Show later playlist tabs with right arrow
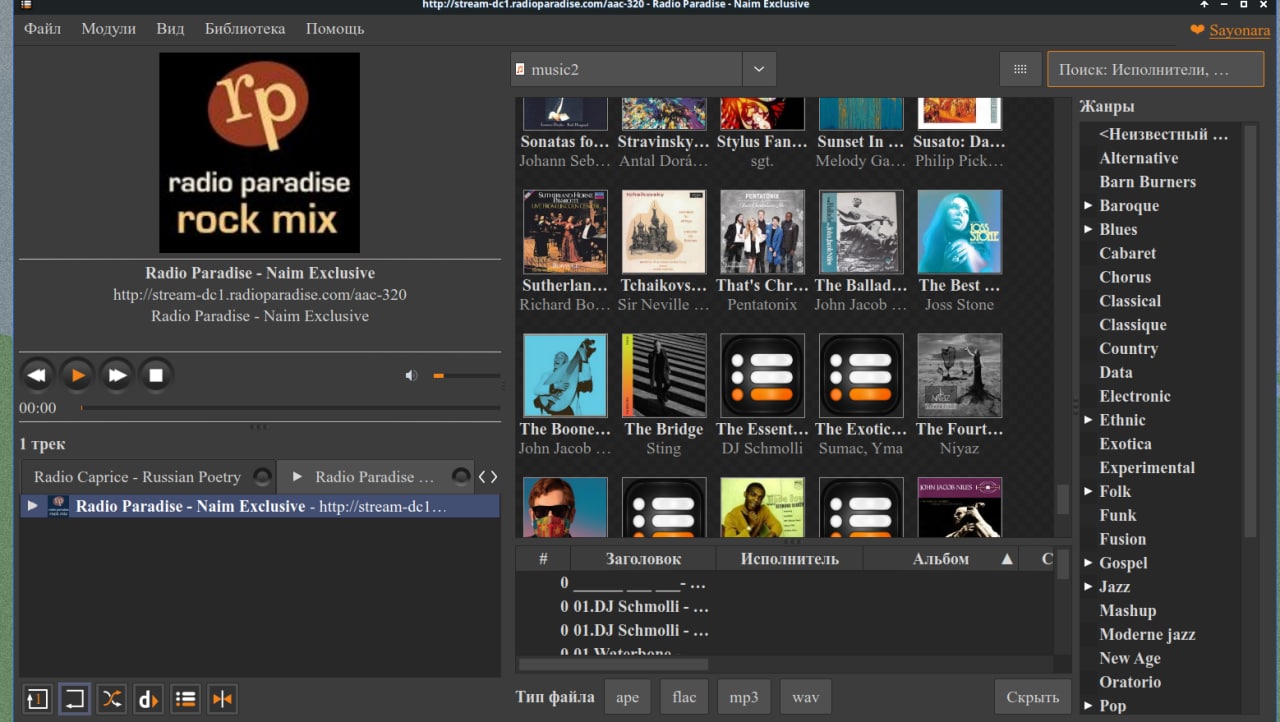The width and height of the screenshot is (1280, 722). point(493,477)
